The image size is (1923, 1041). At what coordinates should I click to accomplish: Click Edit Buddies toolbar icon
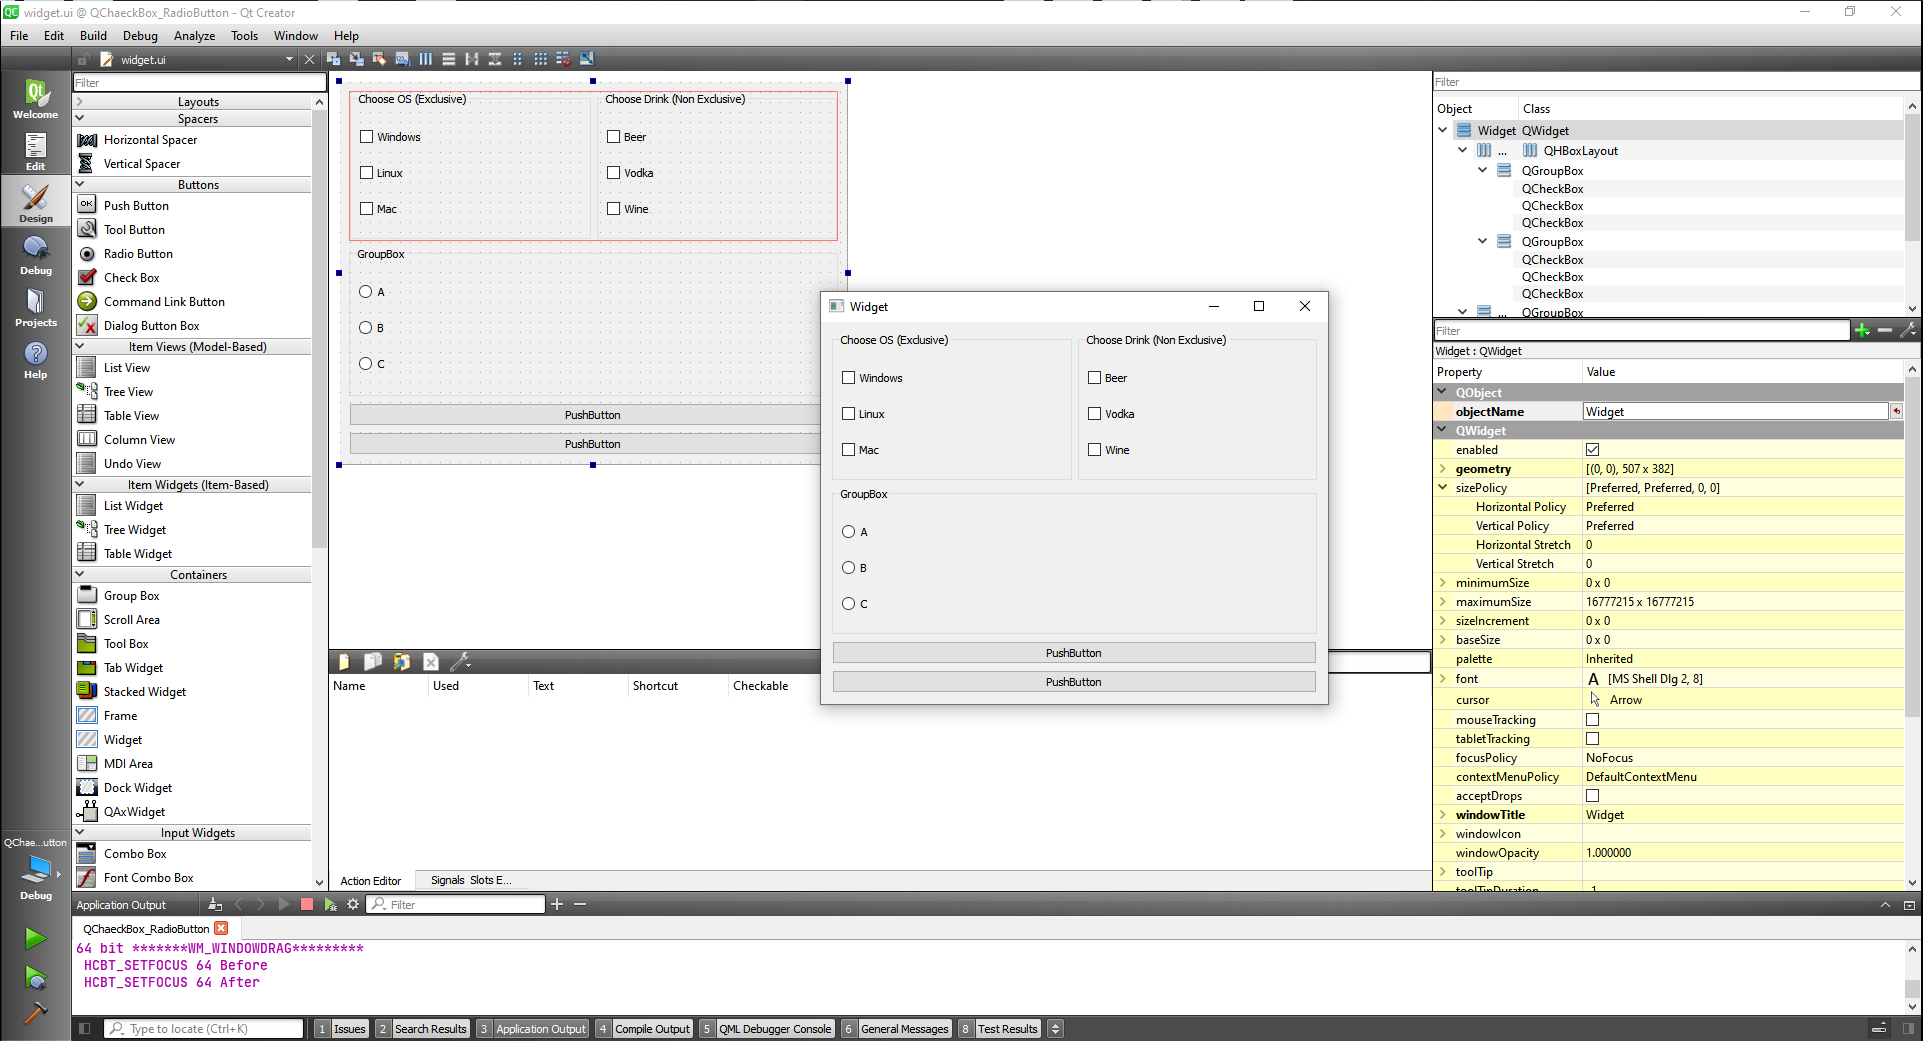click(x=379, y=59)
